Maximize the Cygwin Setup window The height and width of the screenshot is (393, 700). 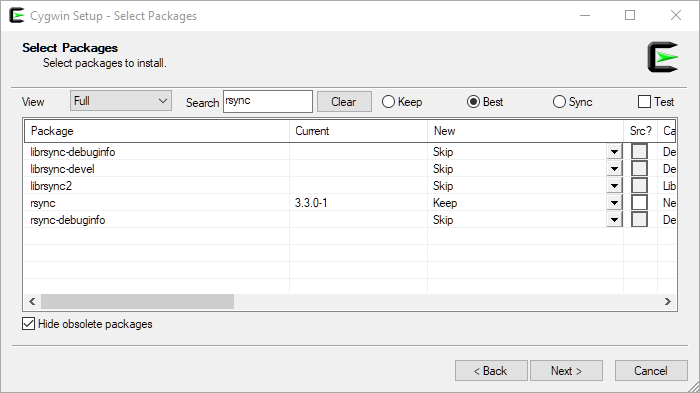pos(630,15)
